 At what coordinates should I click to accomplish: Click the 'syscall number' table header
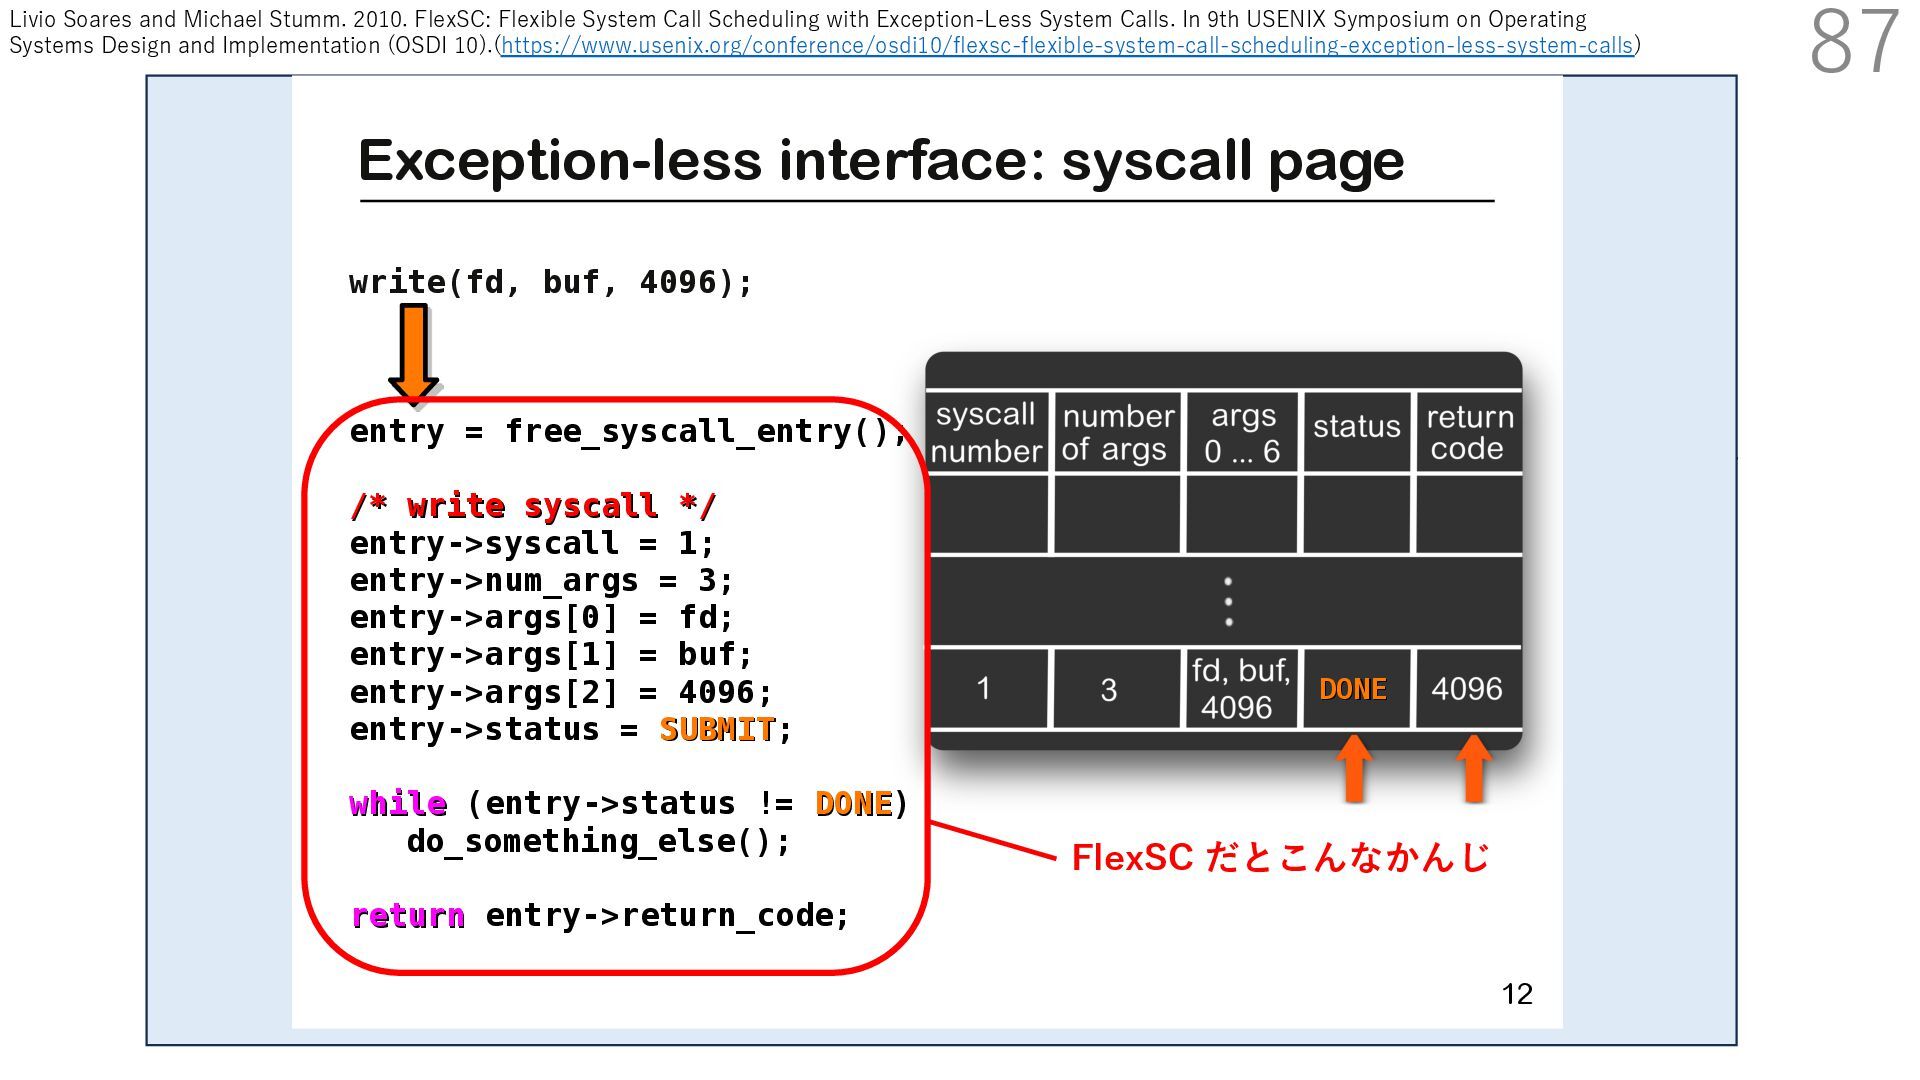tap(986, 433)
